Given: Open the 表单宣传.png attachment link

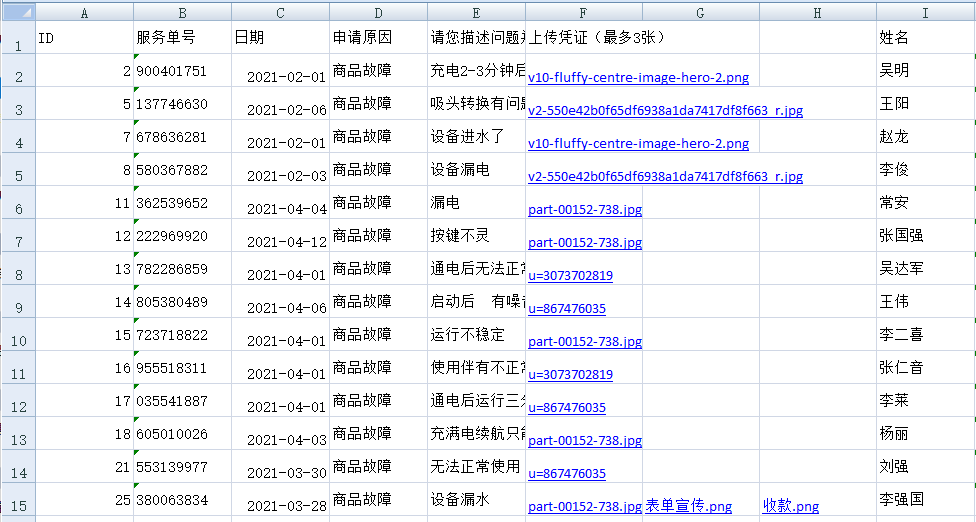Looking at the screenshot, I should 688,506.
